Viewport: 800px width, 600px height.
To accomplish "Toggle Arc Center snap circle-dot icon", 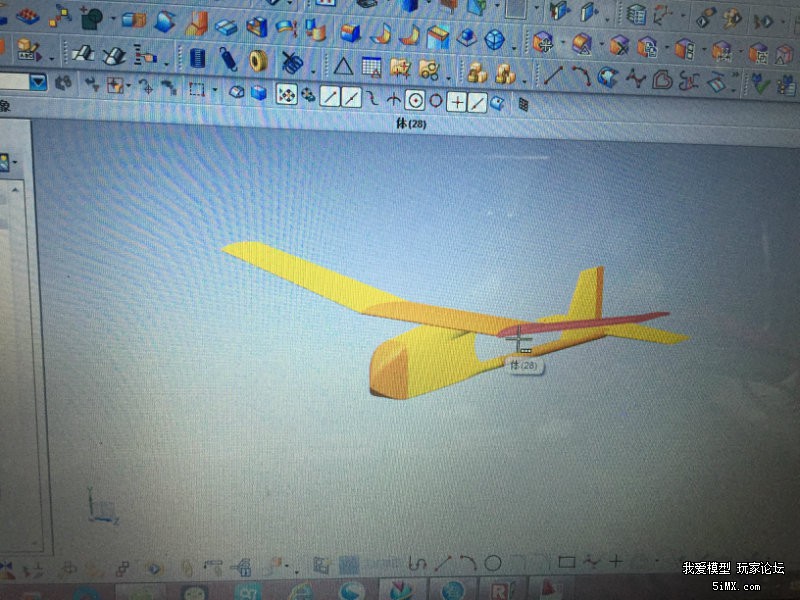I will (x=415, y=101).
